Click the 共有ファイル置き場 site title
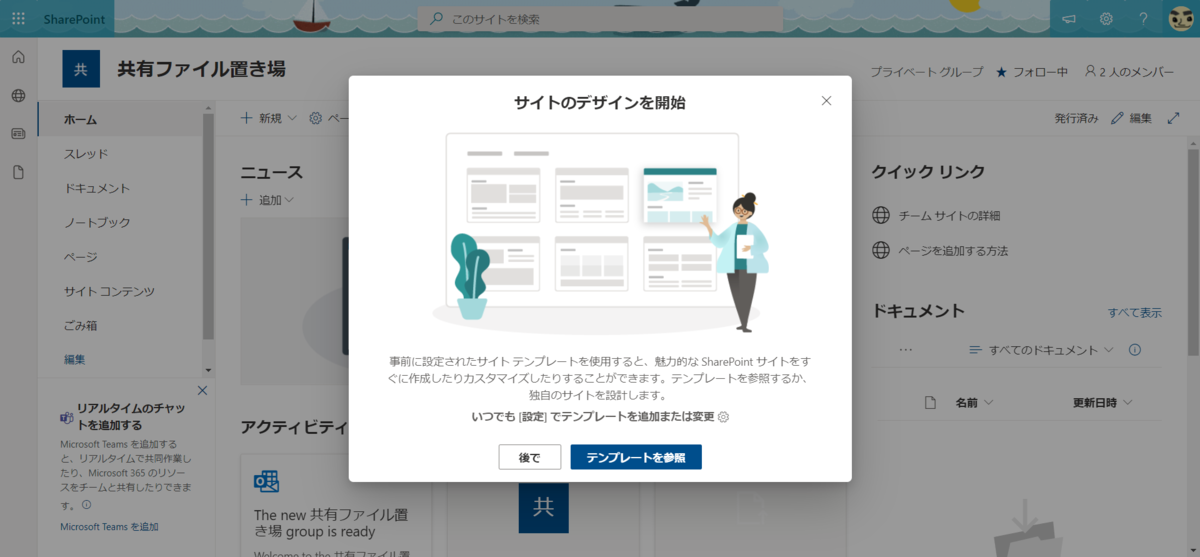This screenshot has width=1200, height=557. (x=202, y=69)
